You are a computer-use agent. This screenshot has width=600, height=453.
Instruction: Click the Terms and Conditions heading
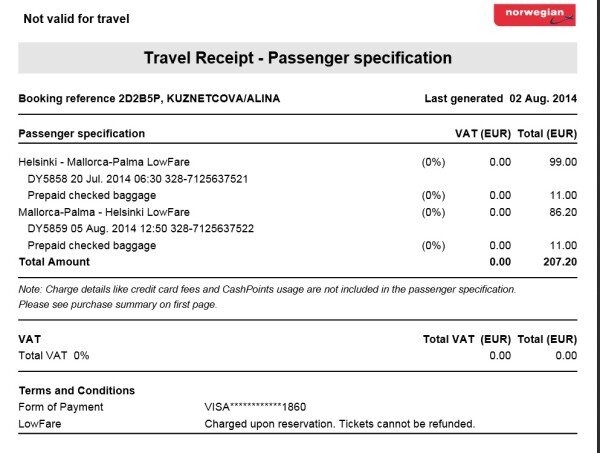77,391
